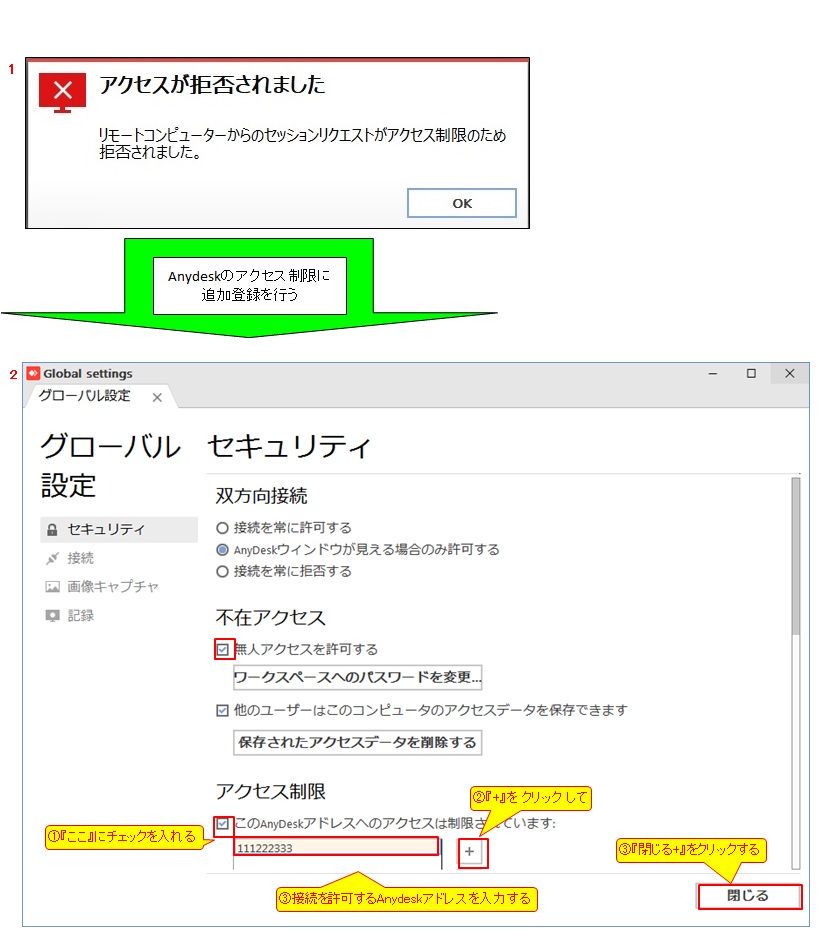Image resolution: width=821 pixels, height=933 pixels.
Task: Open the セキュリティ sidebar section
Action: pos(119,529)
